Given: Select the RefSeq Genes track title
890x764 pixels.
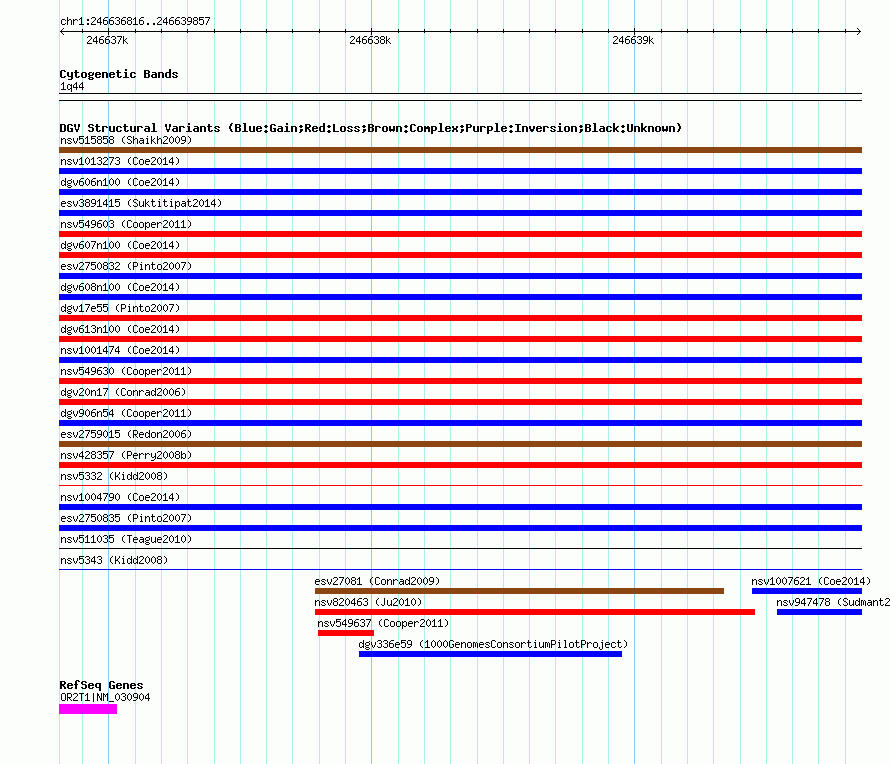Looking at the screenshot, I should (x=102, y=685).
